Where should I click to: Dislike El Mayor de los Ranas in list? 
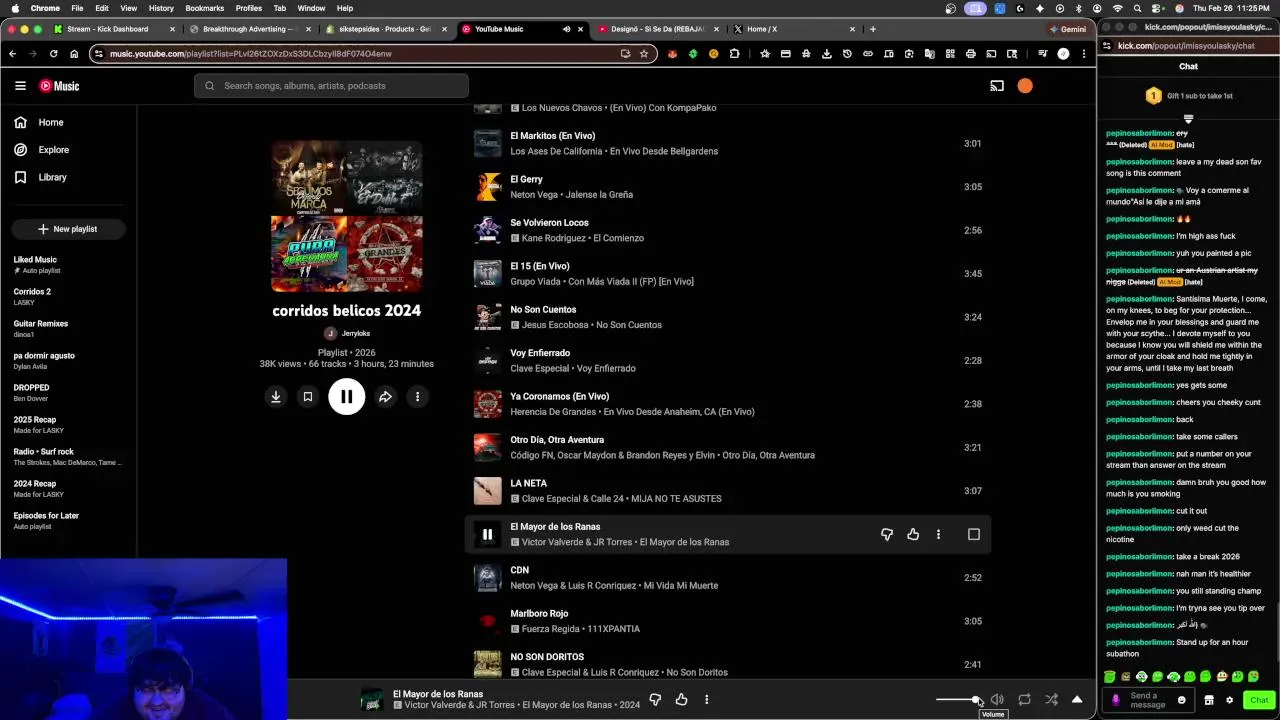[887, 534]
